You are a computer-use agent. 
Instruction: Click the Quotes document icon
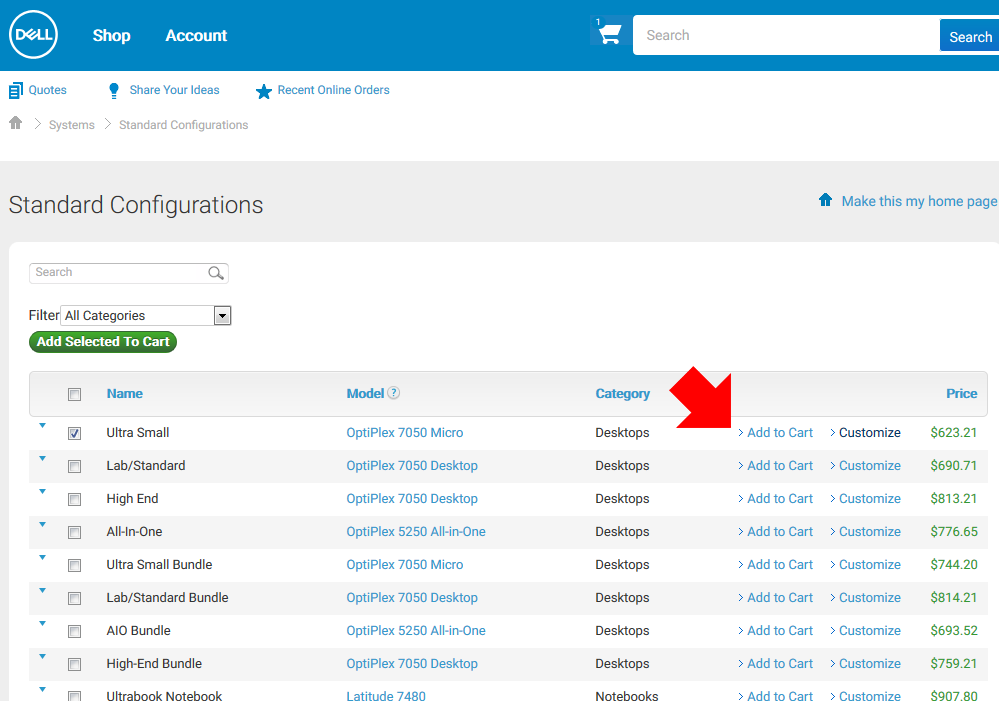pos(15,91)
